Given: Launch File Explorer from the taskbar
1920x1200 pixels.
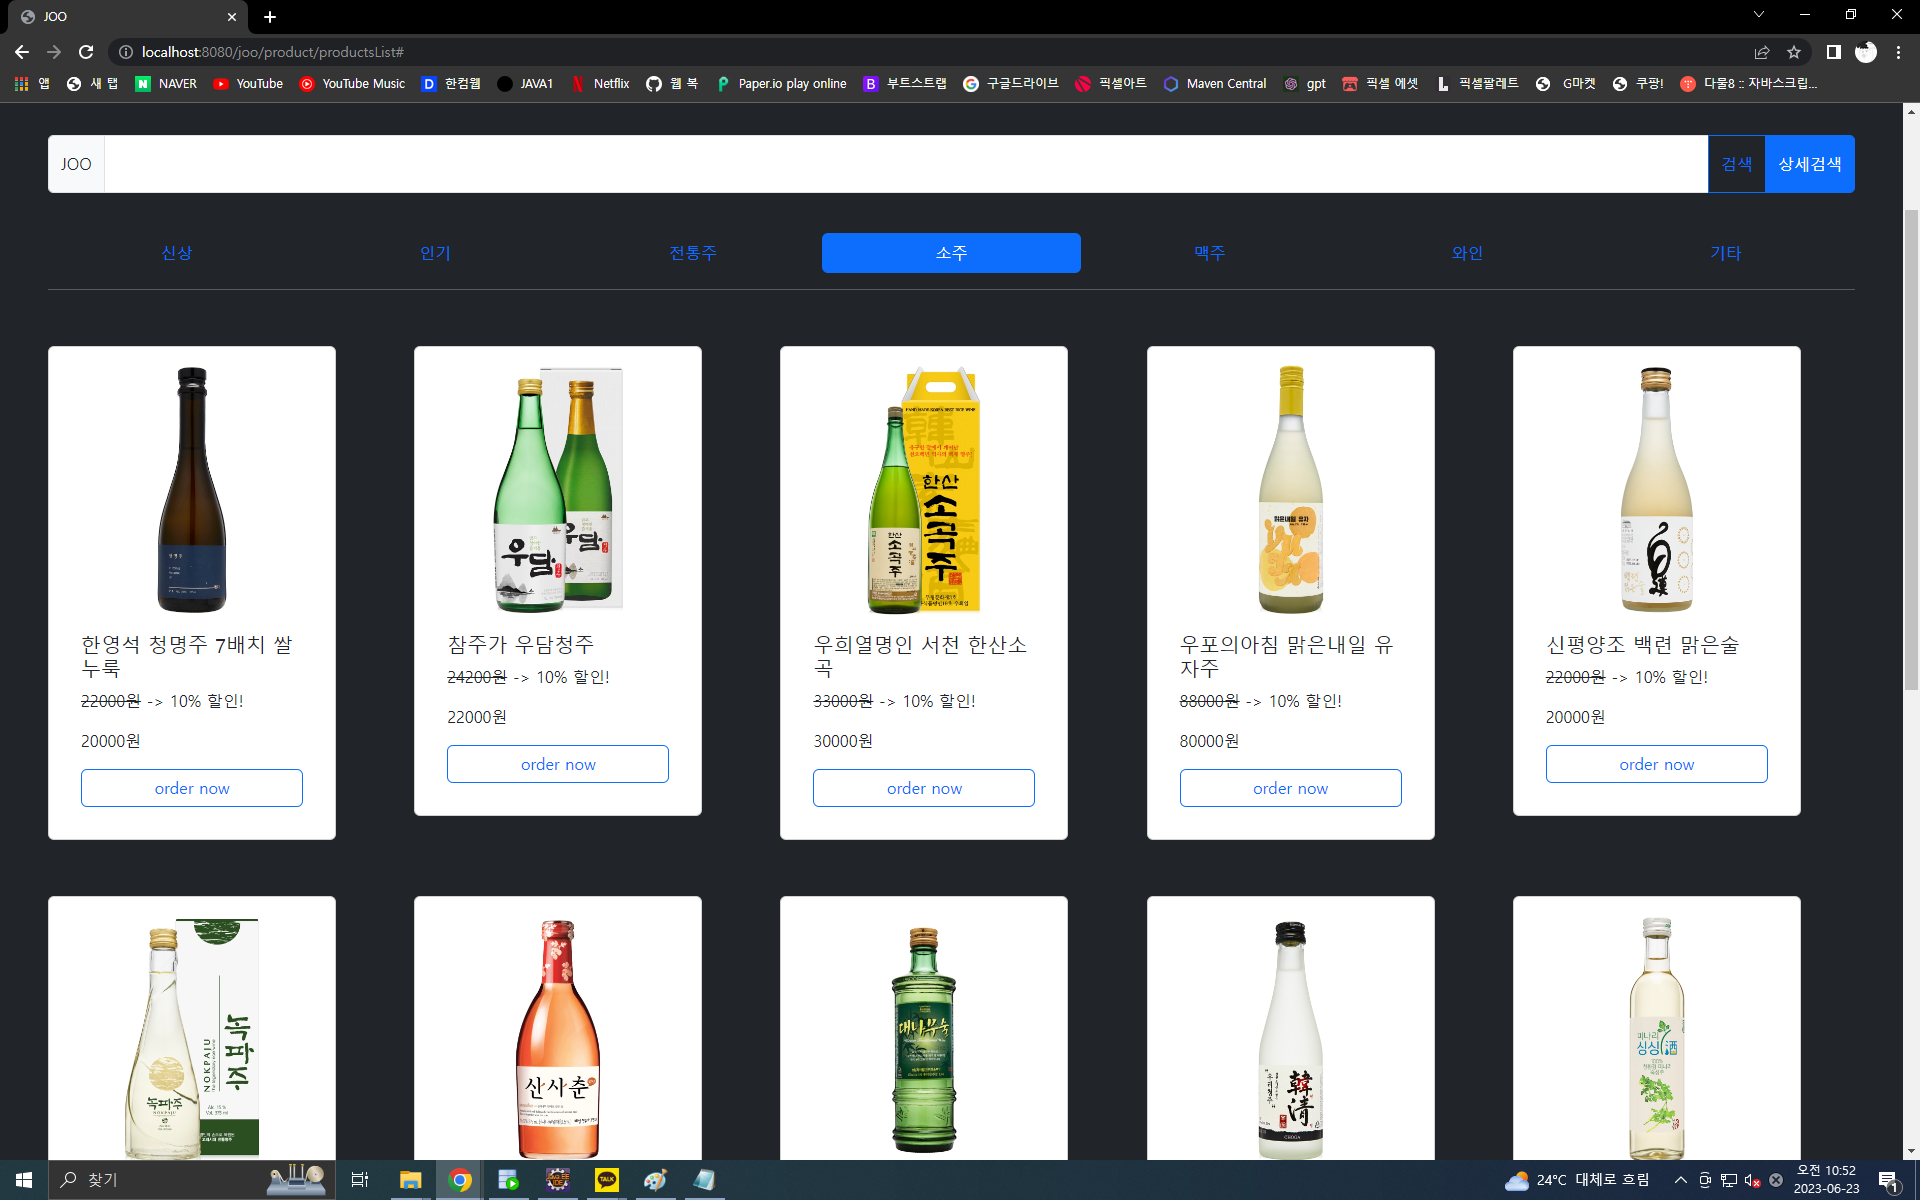Looking at the screenshot, I should coord(410,1180).
